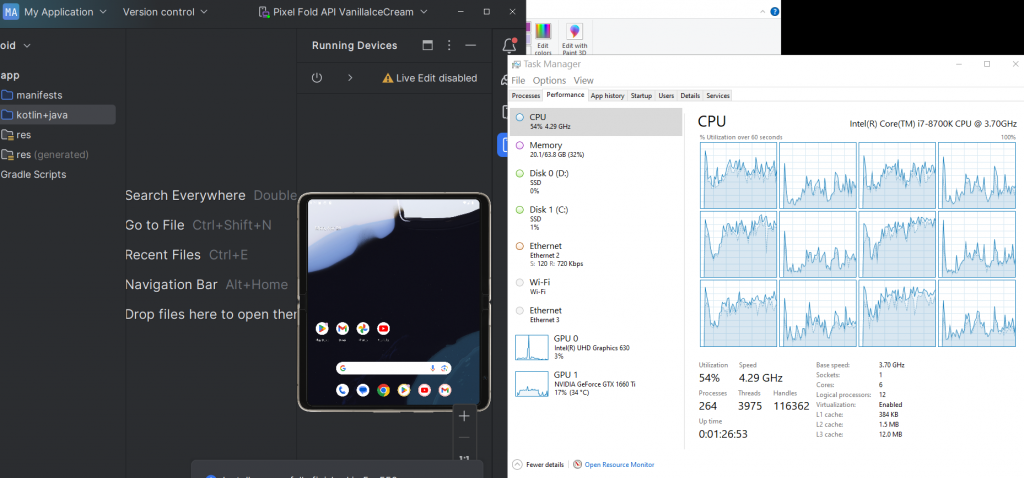Select Memory in the performance list
Viewport: 1024px width, 478px height.
545,145
